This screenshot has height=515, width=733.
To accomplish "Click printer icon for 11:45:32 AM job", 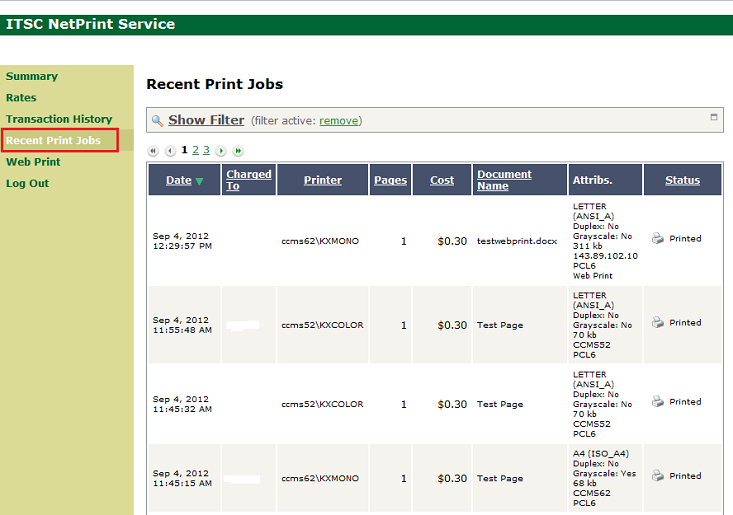I will 658,402.
